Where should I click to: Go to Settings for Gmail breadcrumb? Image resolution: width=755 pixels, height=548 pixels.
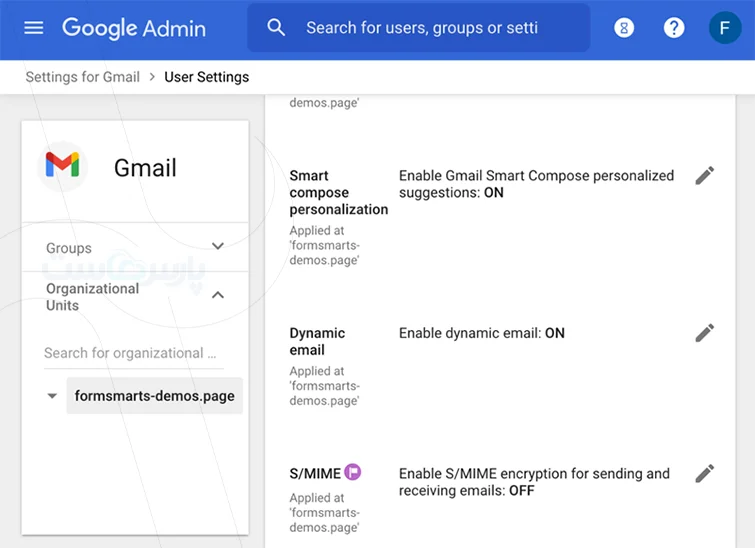83,77
